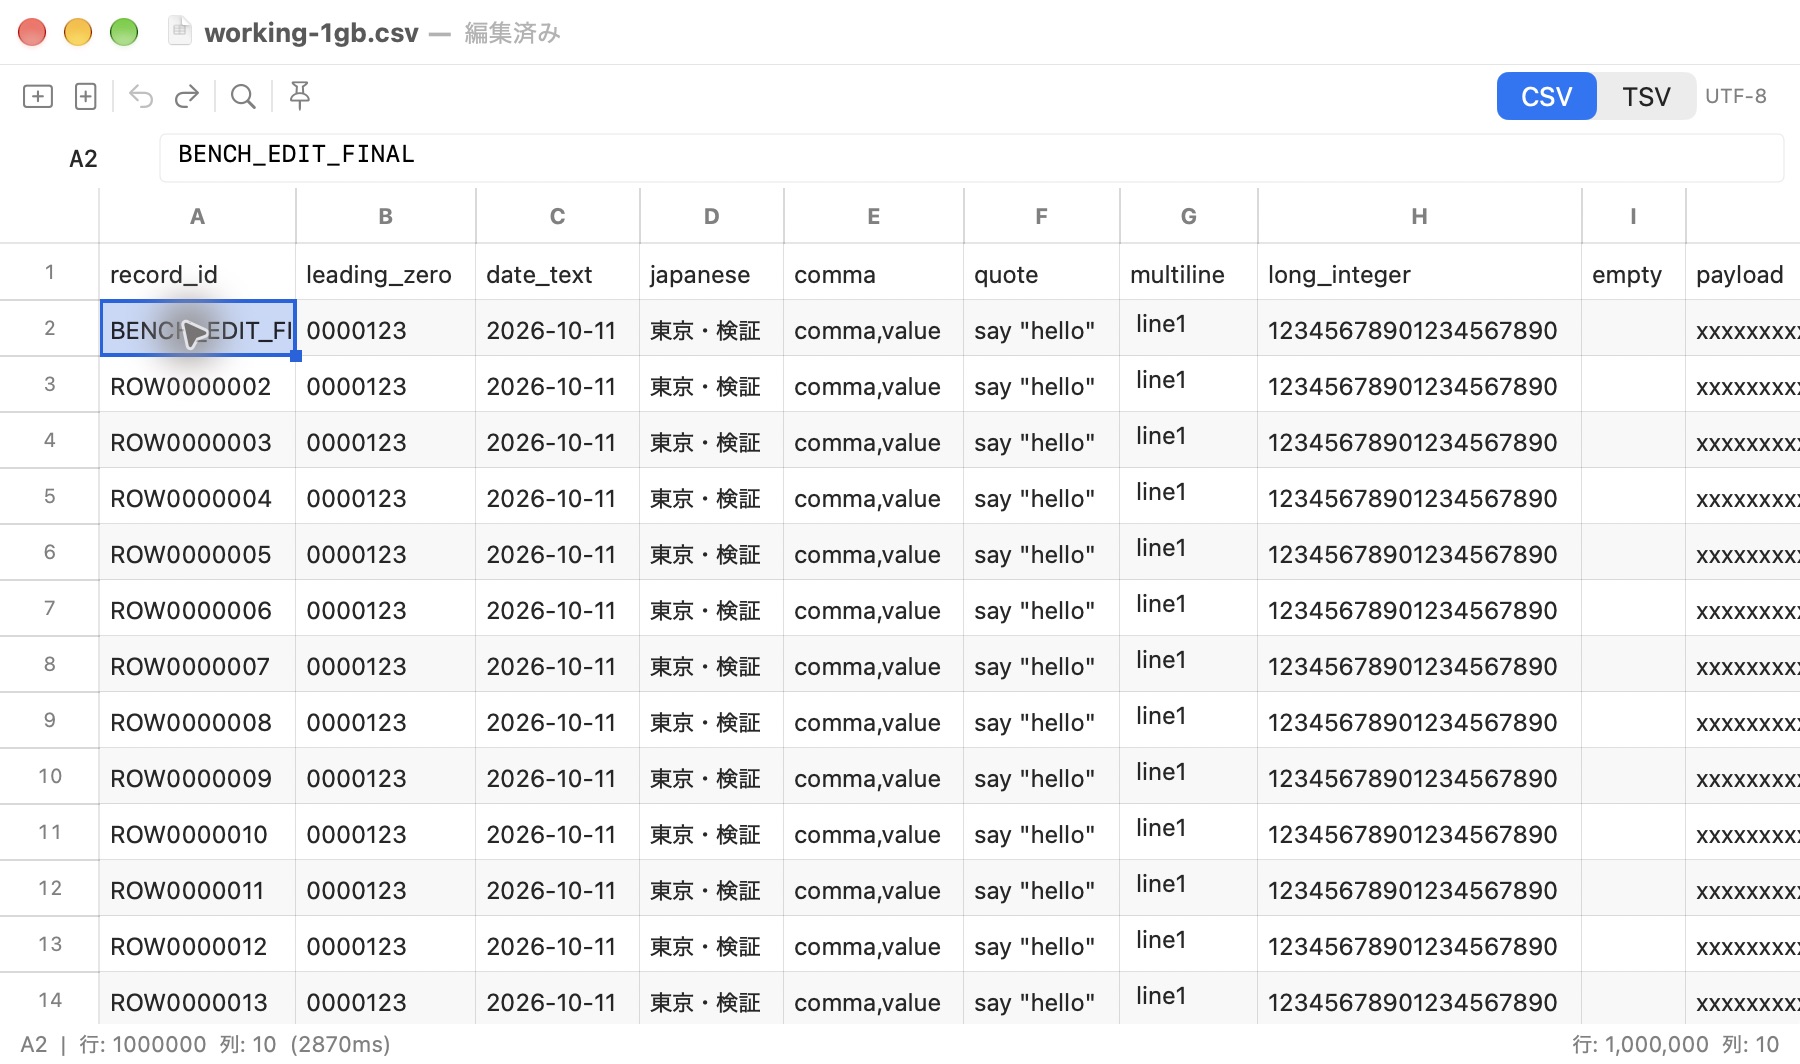Click the add row icon in toolbar
1800x1064 pixels.
(x=38, y=96)
